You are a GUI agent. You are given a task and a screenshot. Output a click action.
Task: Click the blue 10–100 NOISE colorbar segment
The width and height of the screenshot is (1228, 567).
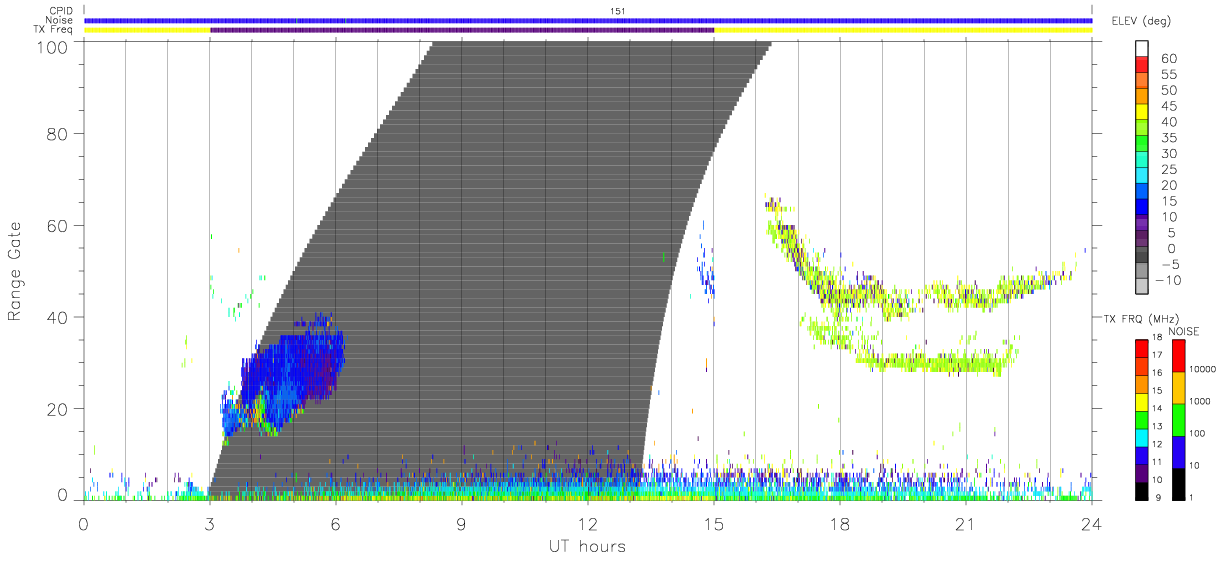pyautogui.click(x=1178, y=451)
